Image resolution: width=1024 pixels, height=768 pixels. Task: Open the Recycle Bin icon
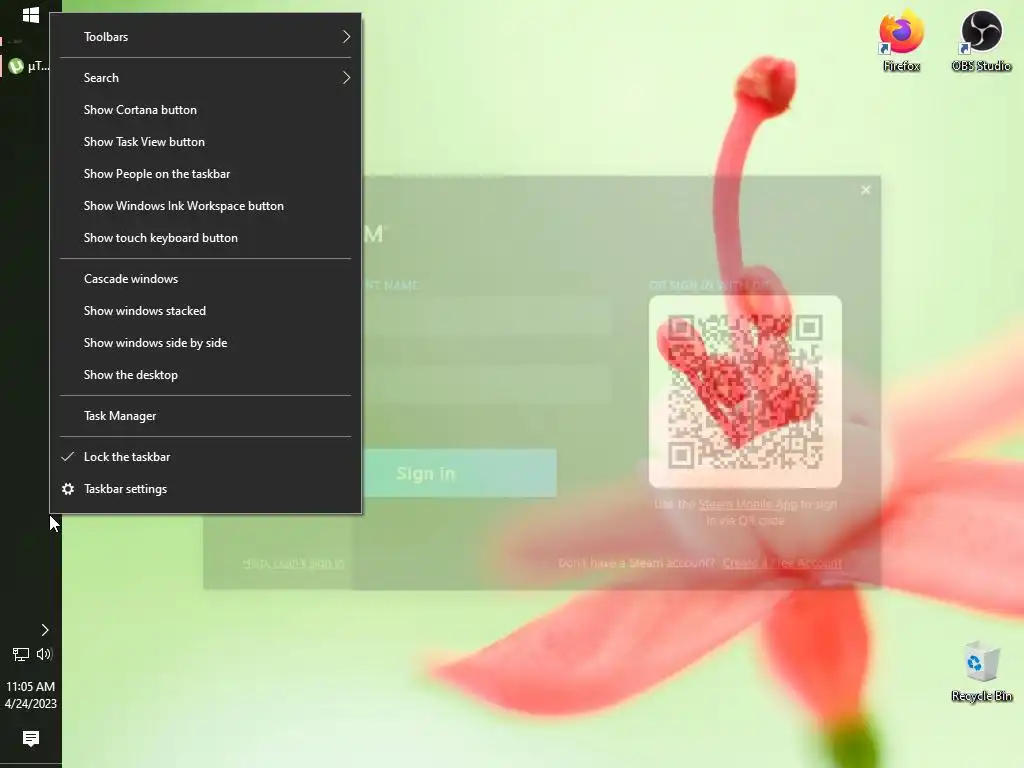pos(982,673)
